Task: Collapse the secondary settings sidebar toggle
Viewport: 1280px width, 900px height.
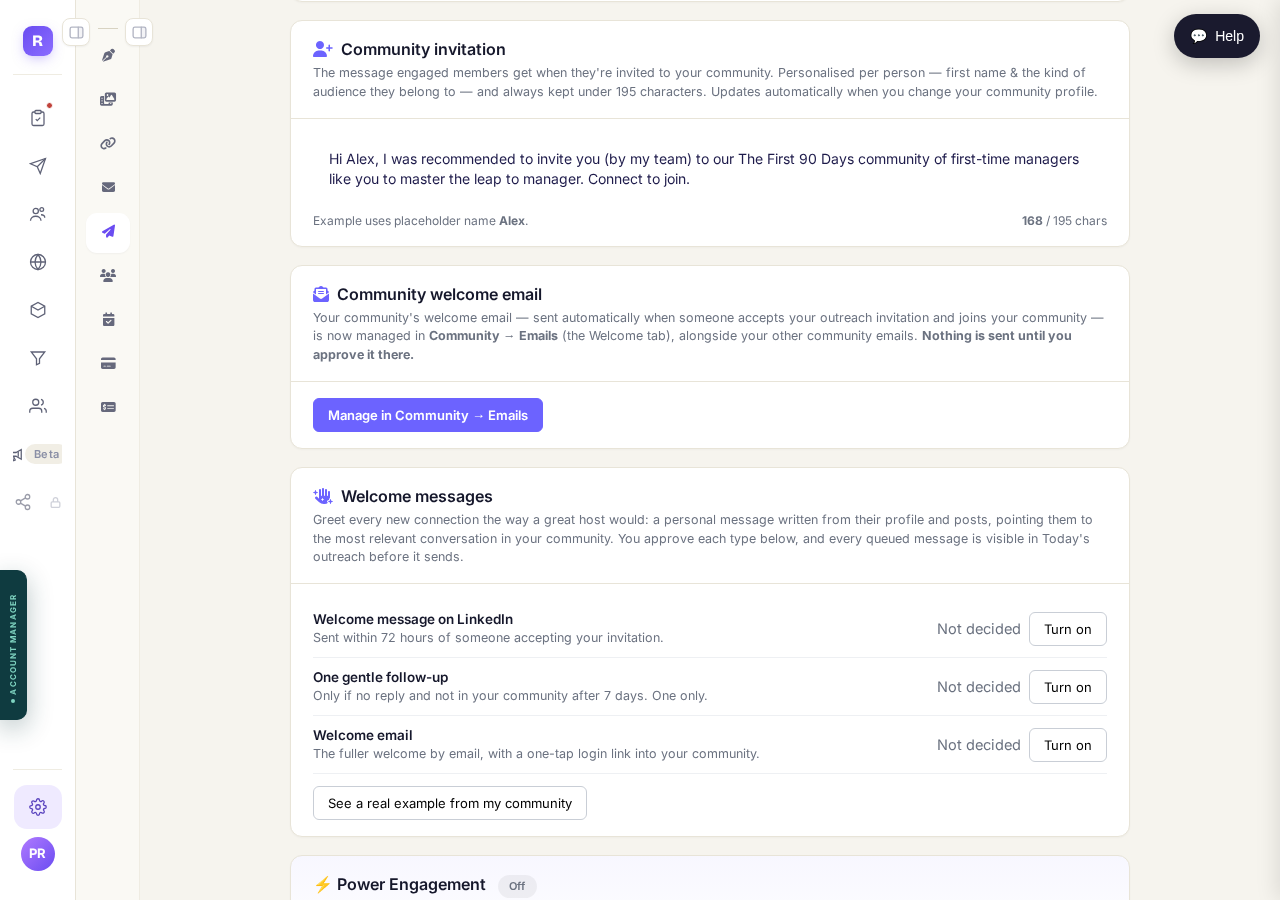Action: tap(139, 32)
